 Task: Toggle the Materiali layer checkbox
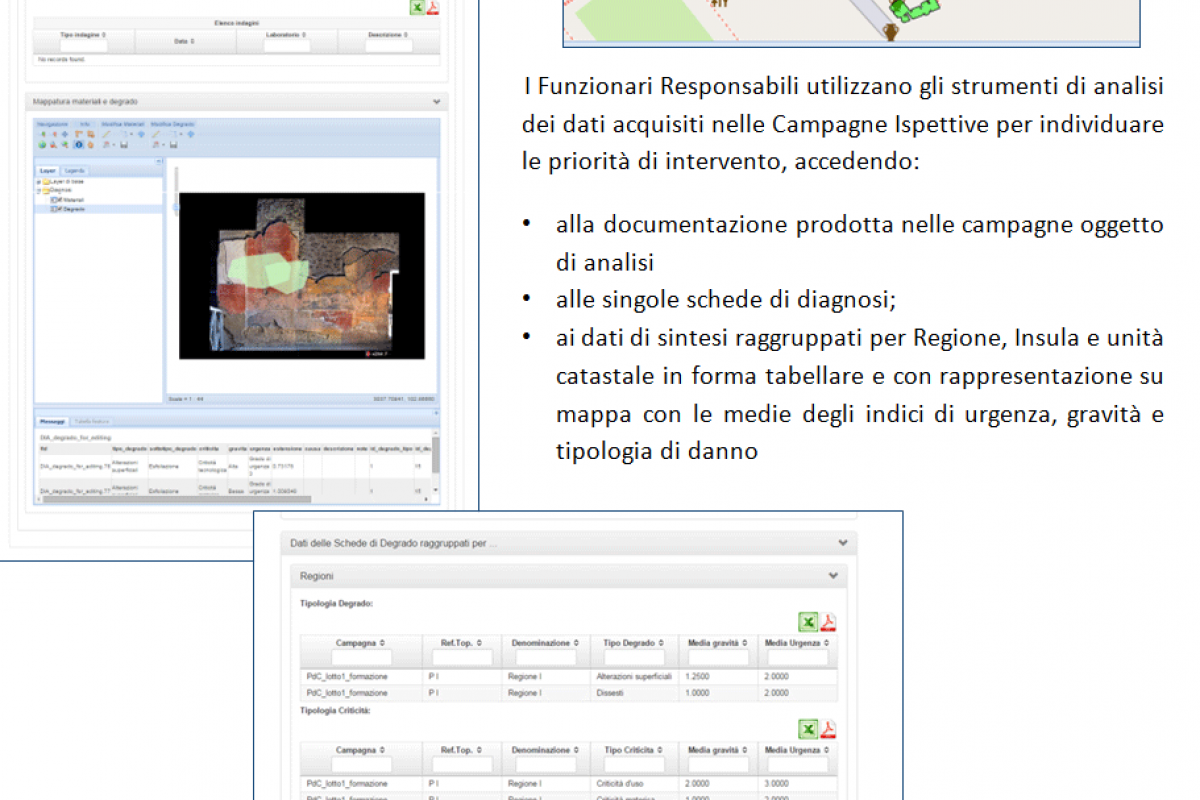click(59, 200)
